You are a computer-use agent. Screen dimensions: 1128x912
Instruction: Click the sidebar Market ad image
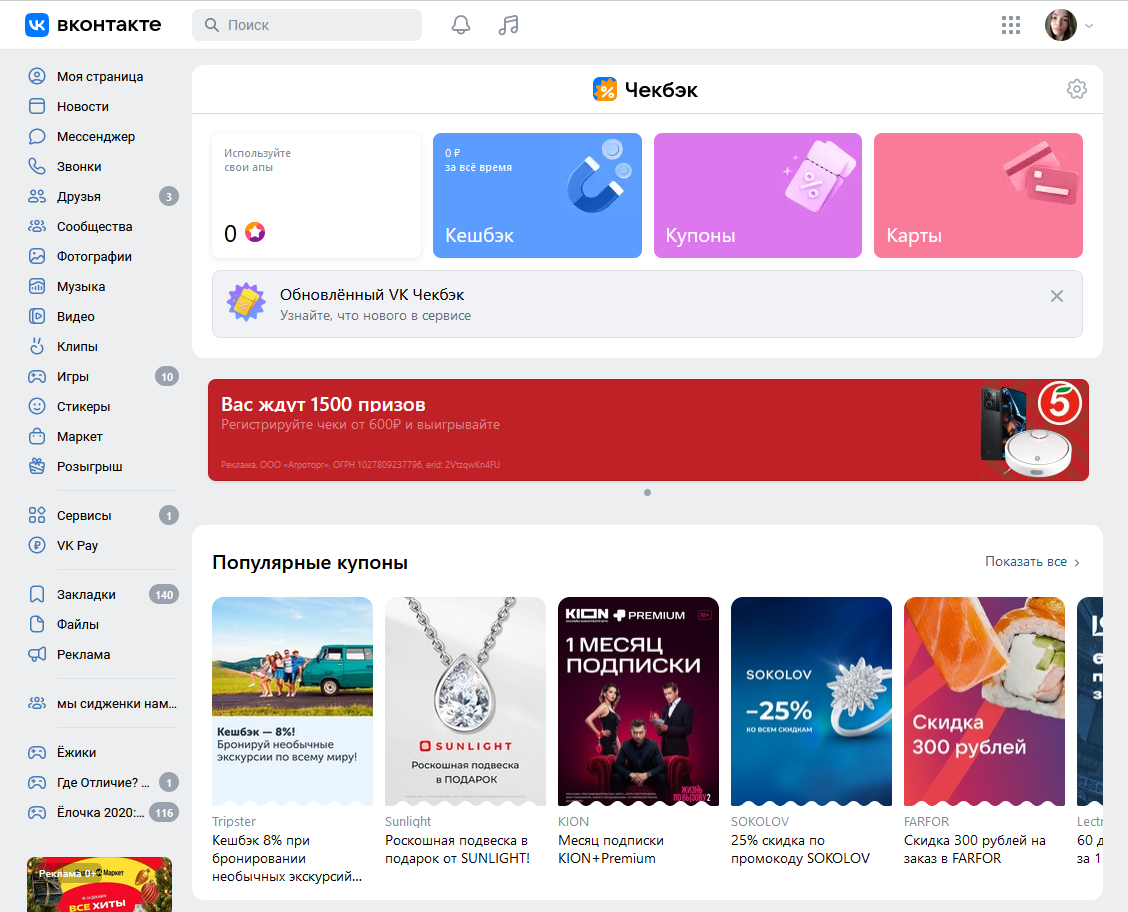(x=99, y=885)
